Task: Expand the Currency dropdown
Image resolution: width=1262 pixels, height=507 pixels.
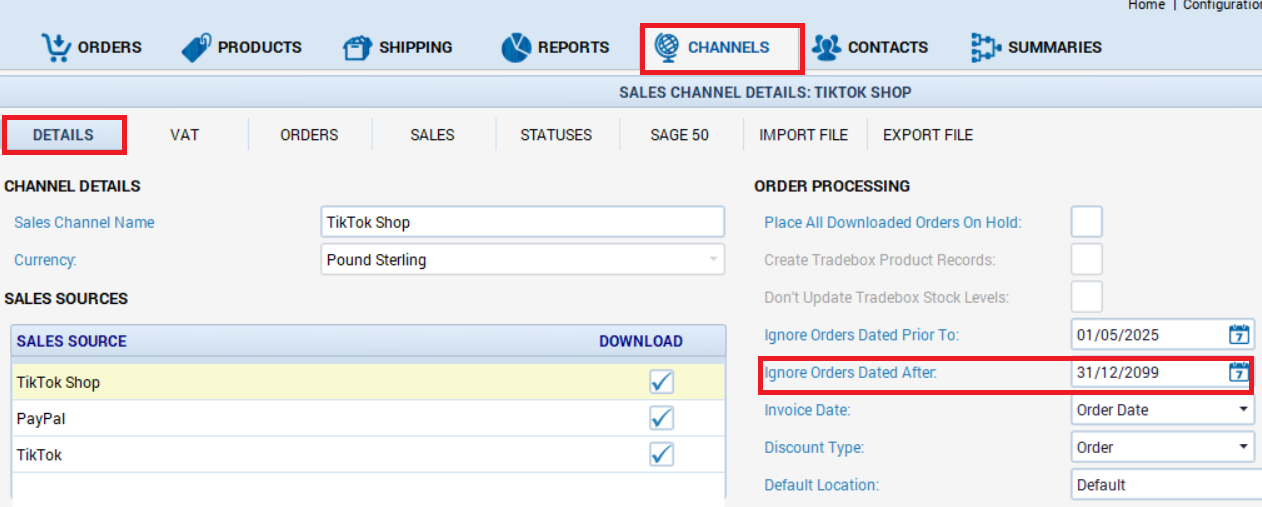Action: [713, 260]
